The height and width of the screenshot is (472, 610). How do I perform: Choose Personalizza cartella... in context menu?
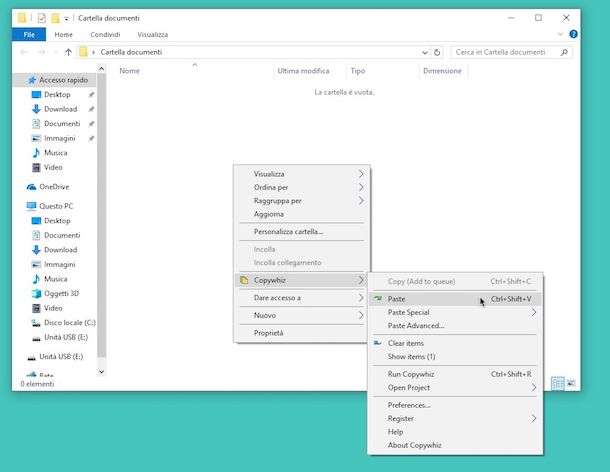(302, 232)
